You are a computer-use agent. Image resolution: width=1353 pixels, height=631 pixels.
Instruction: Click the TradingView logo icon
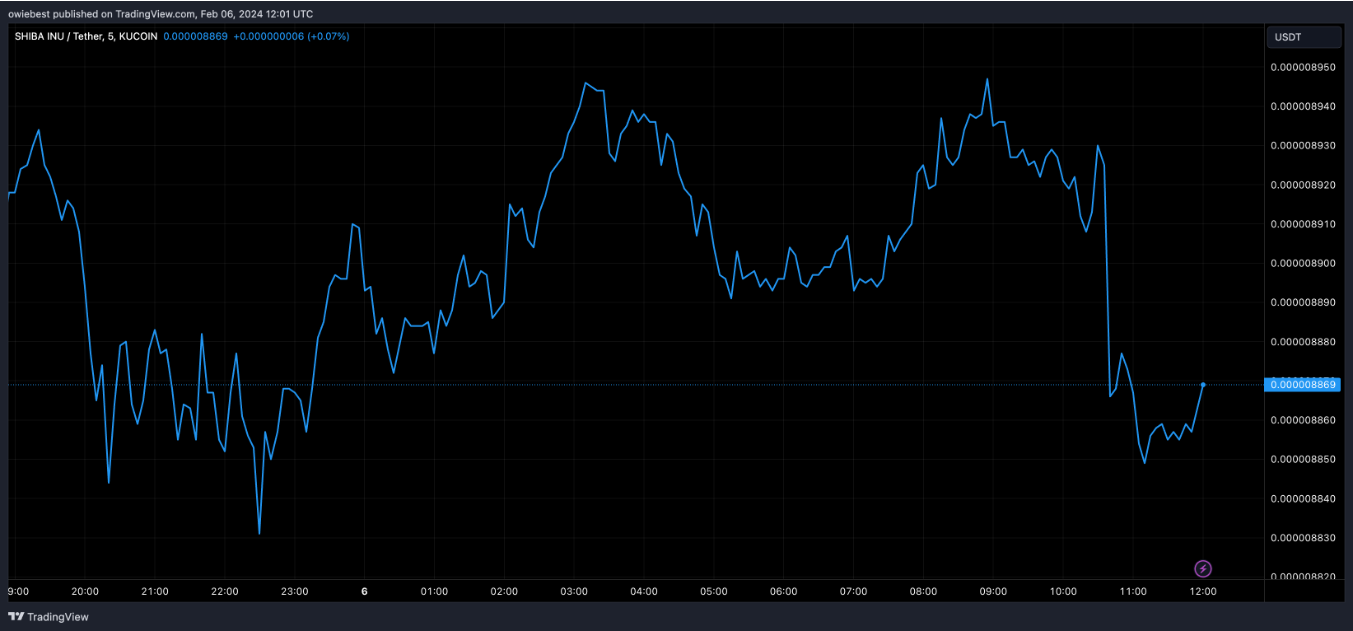click(x=16, y=617)
